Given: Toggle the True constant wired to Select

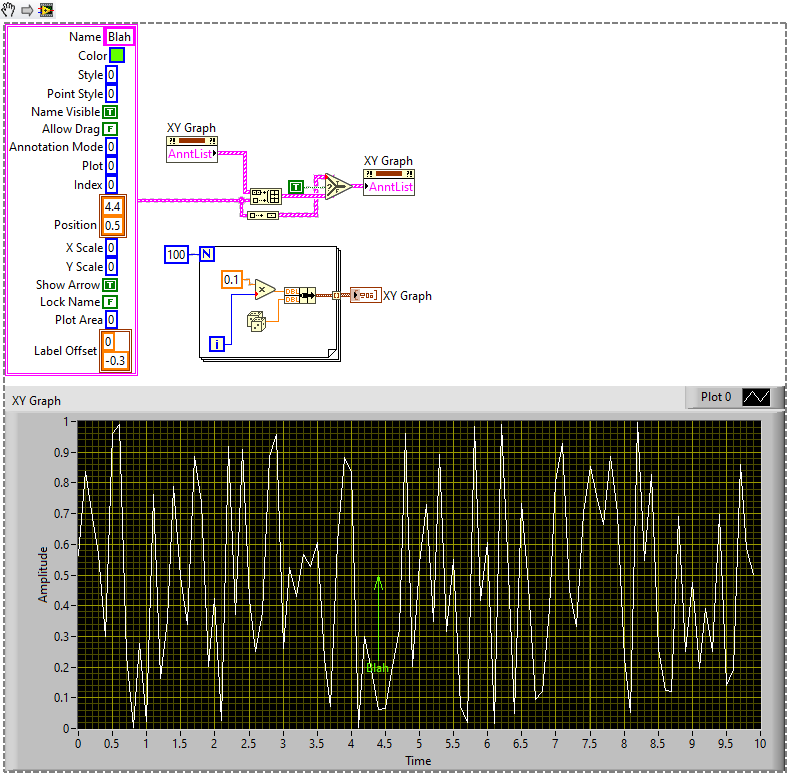Looking at the screenshot, I should 296,187.
